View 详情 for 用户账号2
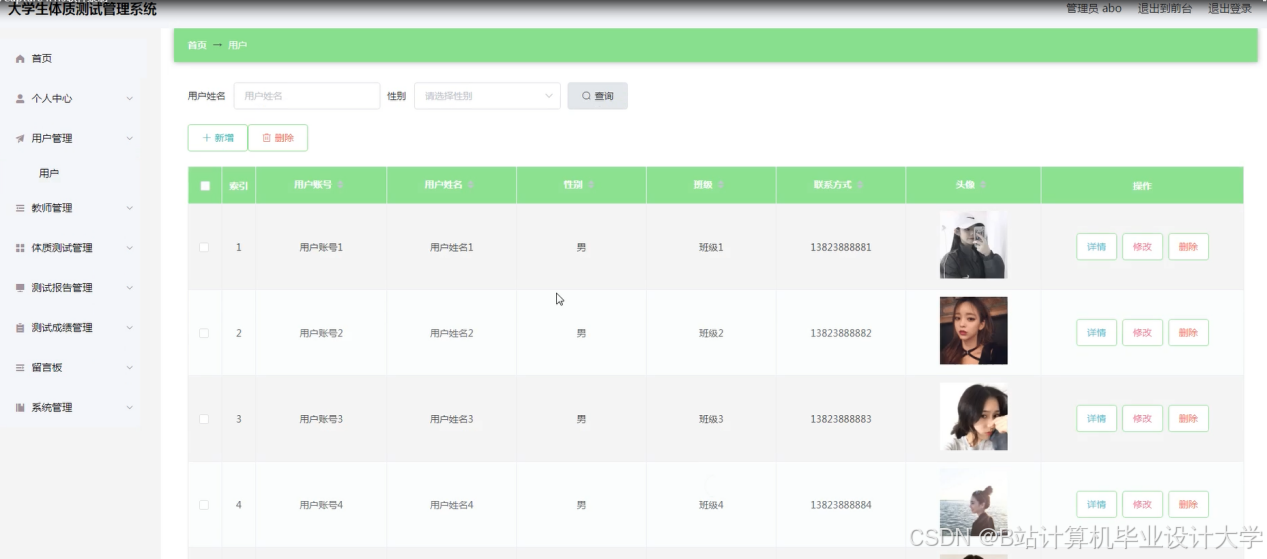Screen dimensions: 1267x559 1096,333
